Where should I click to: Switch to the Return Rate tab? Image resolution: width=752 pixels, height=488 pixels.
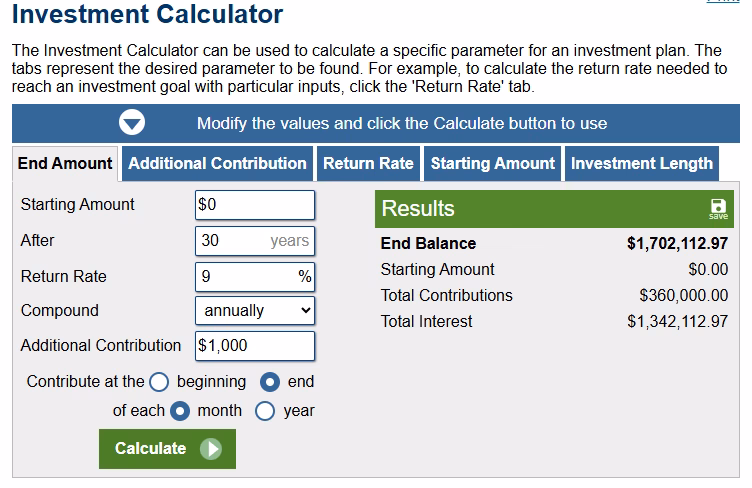pyautogui.click(x=368, y=163)
